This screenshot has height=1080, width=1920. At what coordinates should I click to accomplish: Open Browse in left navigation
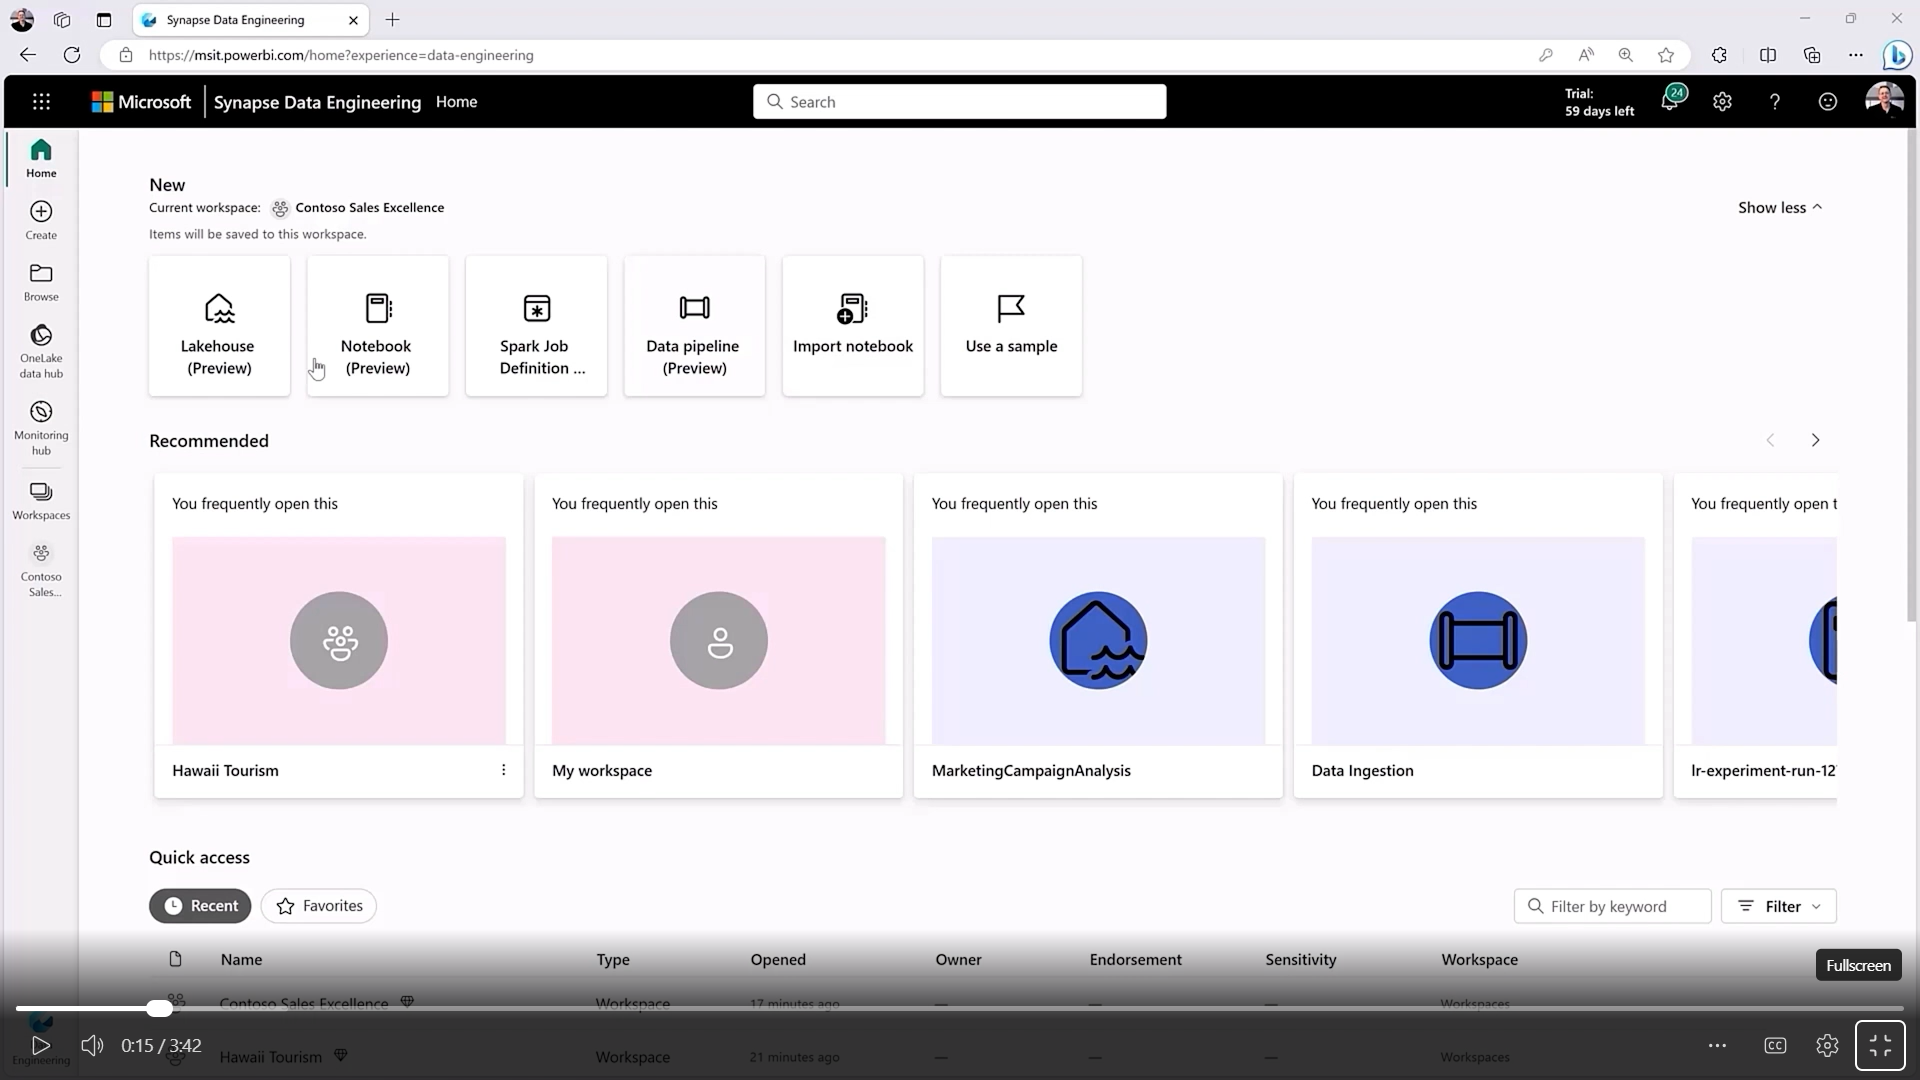(x=41, y=282)
